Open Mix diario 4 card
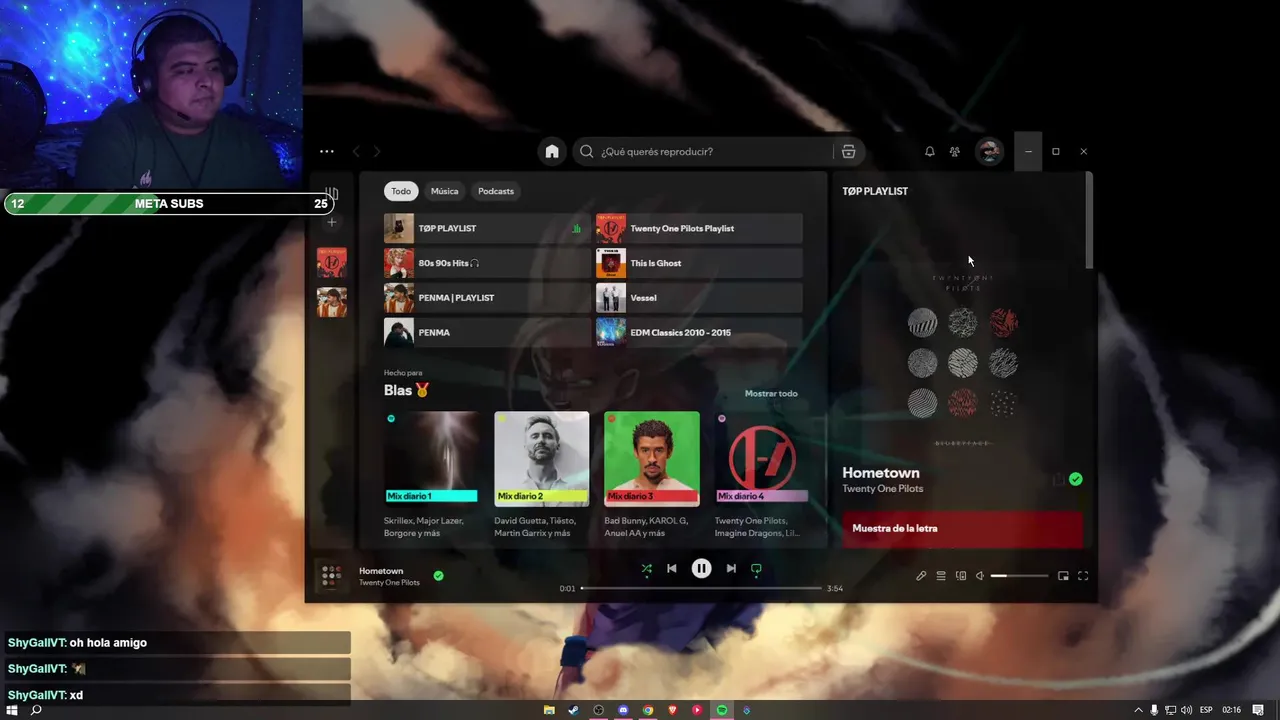The image size is (1280, 720). [x=762, y=475]
